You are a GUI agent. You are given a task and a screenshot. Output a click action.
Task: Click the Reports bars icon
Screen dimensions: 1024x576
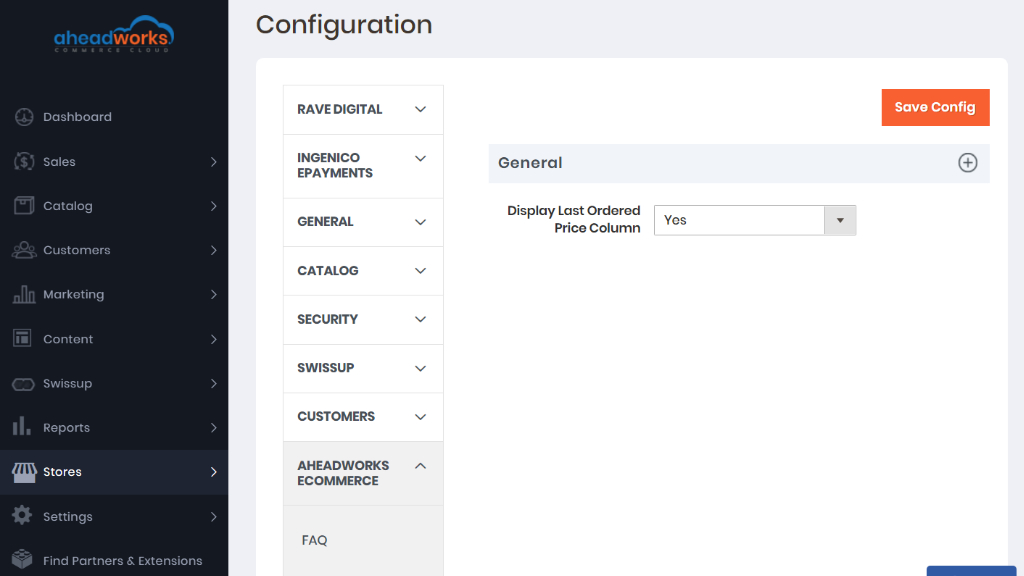22,426
